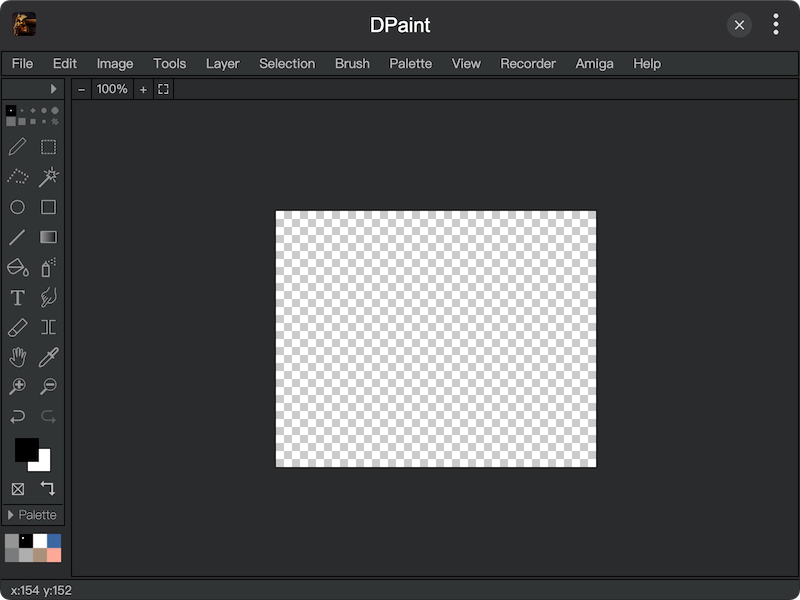Pick the Eyedropper color picker tool

coord(48,357)
